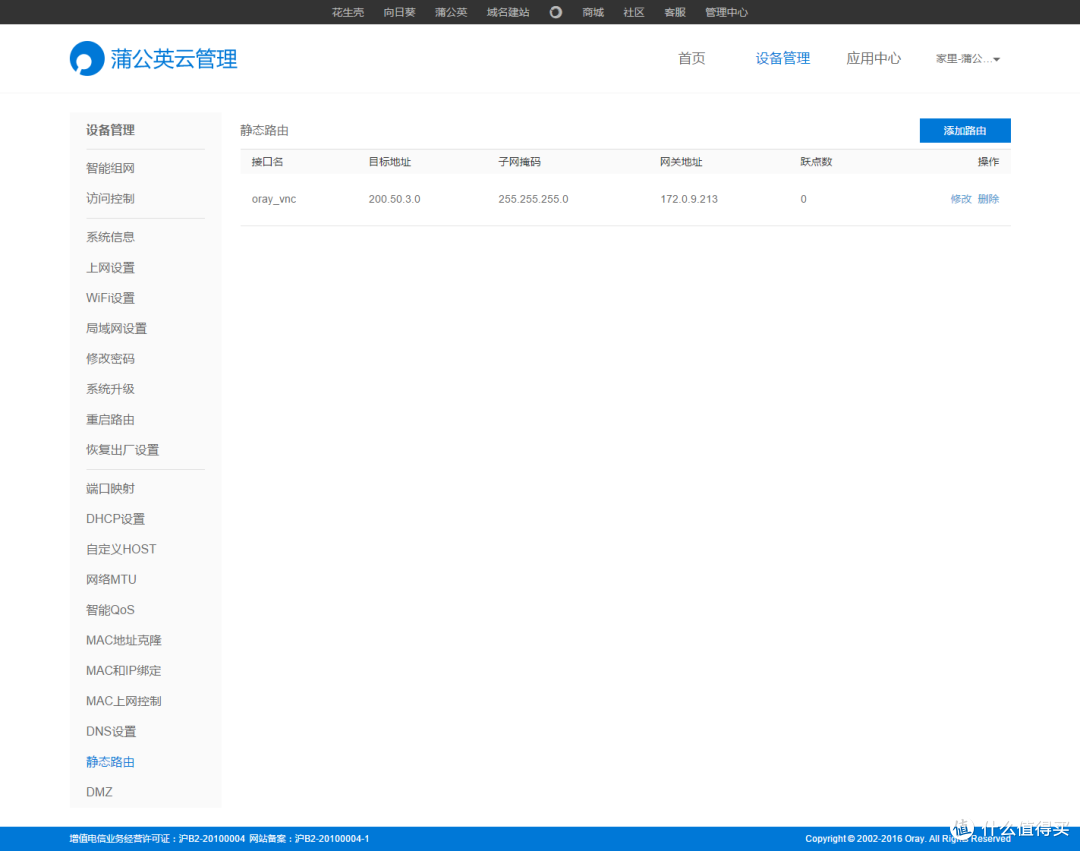Screen dimensions: 1080x851
Task: Switch to the 设备管理 tab
Action: click(782, 59)
